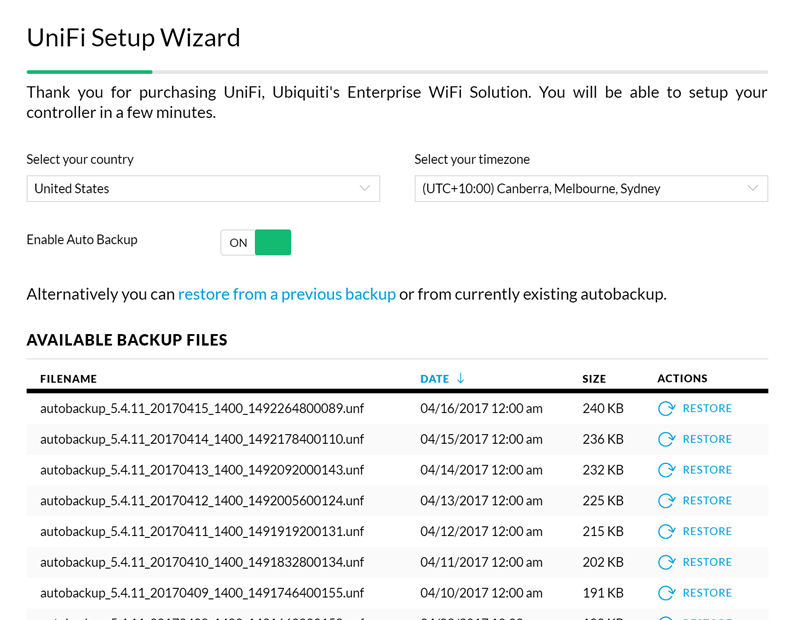Click restore icon for 20170412 backup
800x620 pixels.
(x=666, y=501)
